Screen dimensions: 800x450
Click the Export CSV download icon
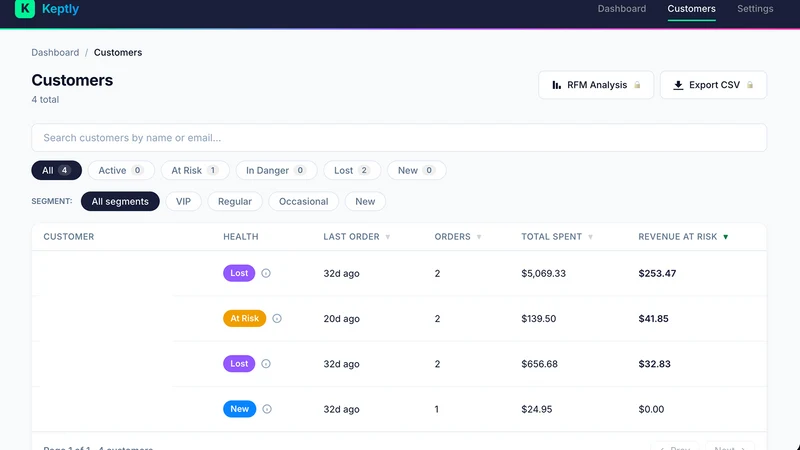(x=678, y=85)
